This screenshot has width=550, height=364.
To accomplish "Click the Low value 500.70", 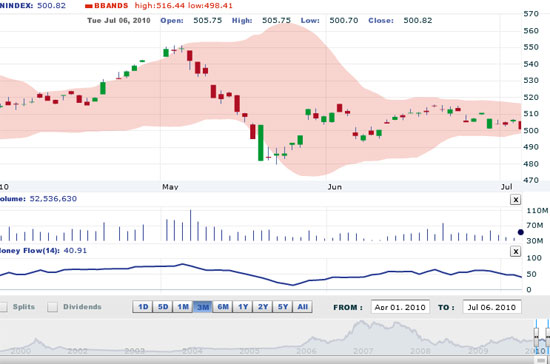I will [x=344, y=20].
